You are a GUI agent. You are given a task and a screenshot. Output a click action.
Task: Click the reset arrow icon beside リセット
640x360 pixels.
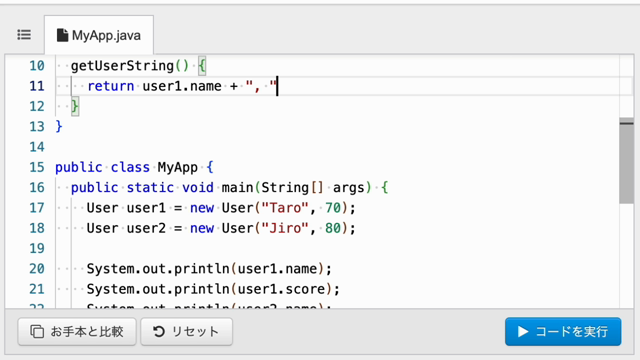[x=159, y=331]
